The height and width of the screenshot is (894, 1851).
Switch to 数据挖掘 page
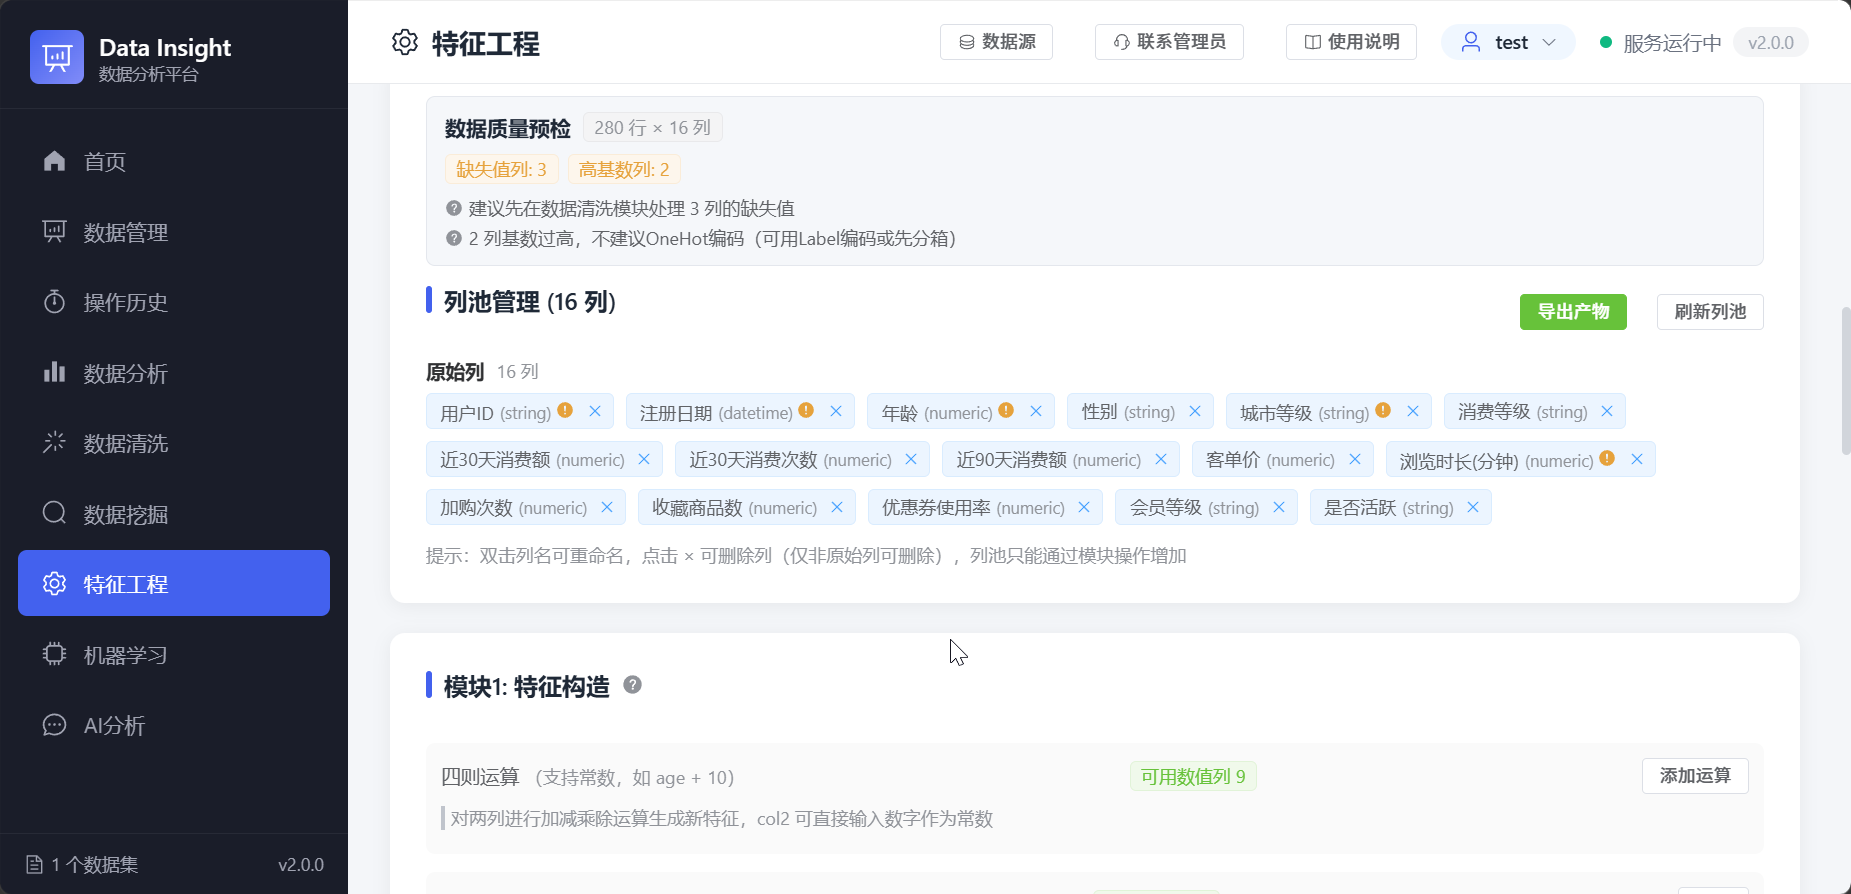(x=174, y=514)
